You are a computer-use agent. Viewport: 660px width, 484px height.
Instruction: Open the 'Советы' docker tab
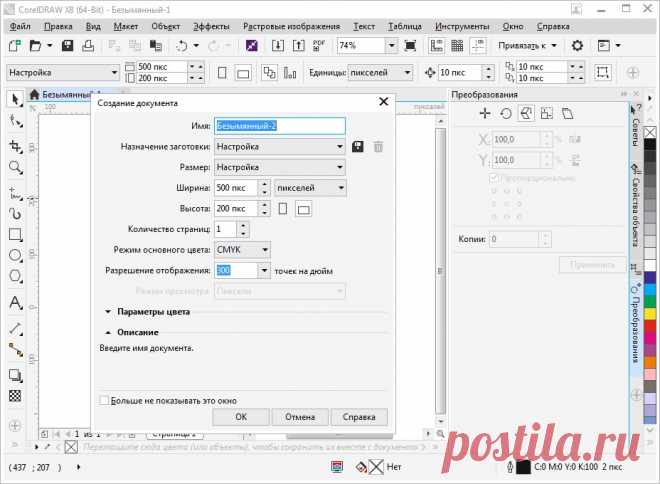636,127
